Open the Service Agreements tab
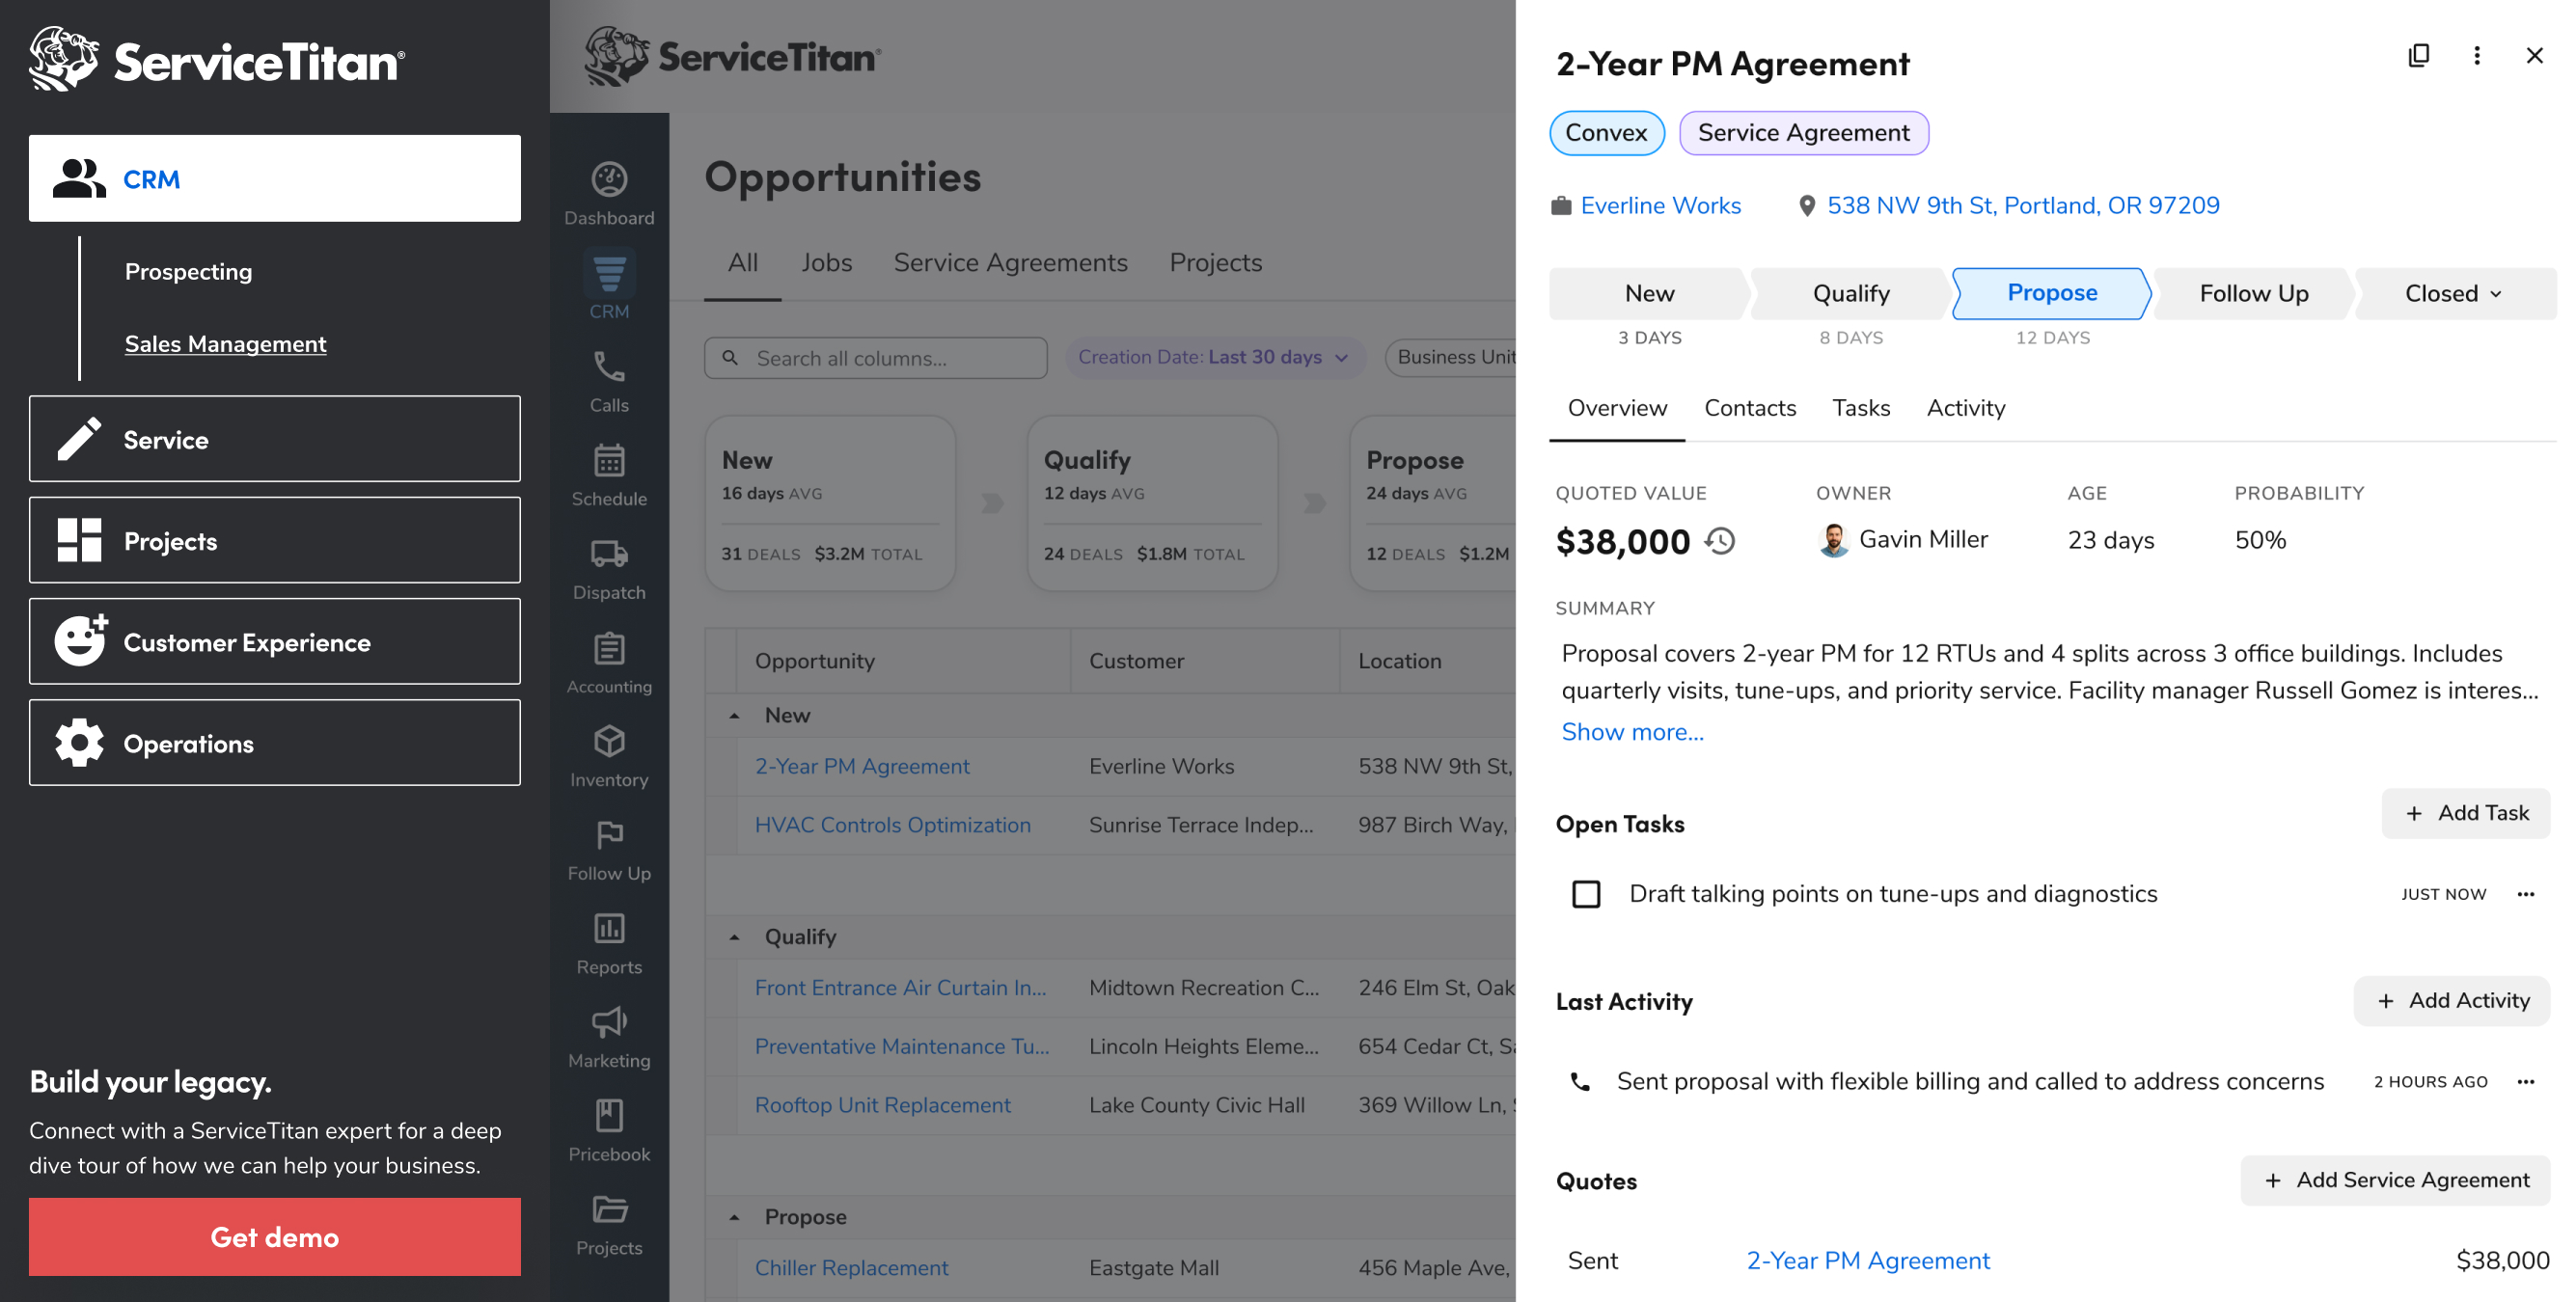2576x1302 pixels. coord(1010,262)
